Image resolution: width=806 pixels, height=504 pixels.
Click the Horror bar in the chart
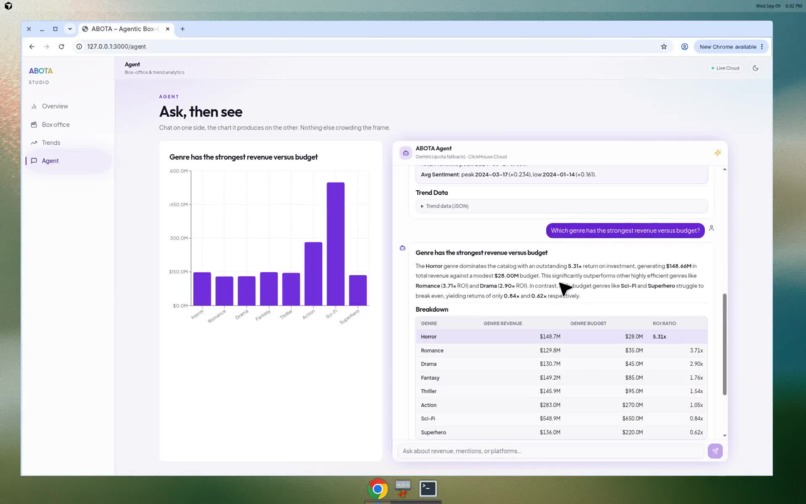(x=202, y=289)
